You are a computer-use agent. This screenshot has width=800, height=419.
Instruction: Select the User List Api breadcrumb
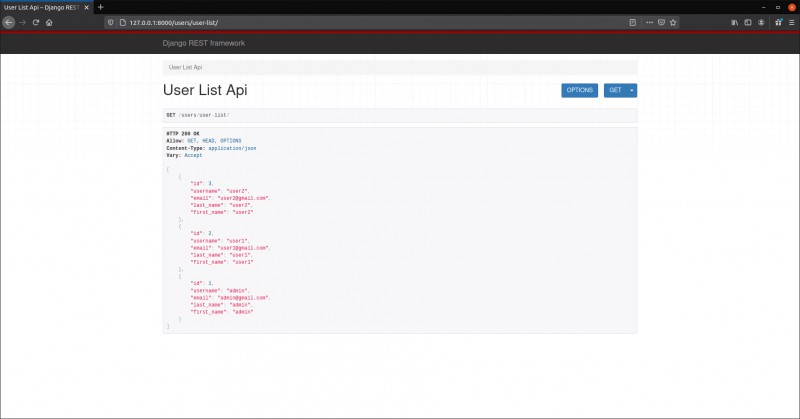[185, 67]
